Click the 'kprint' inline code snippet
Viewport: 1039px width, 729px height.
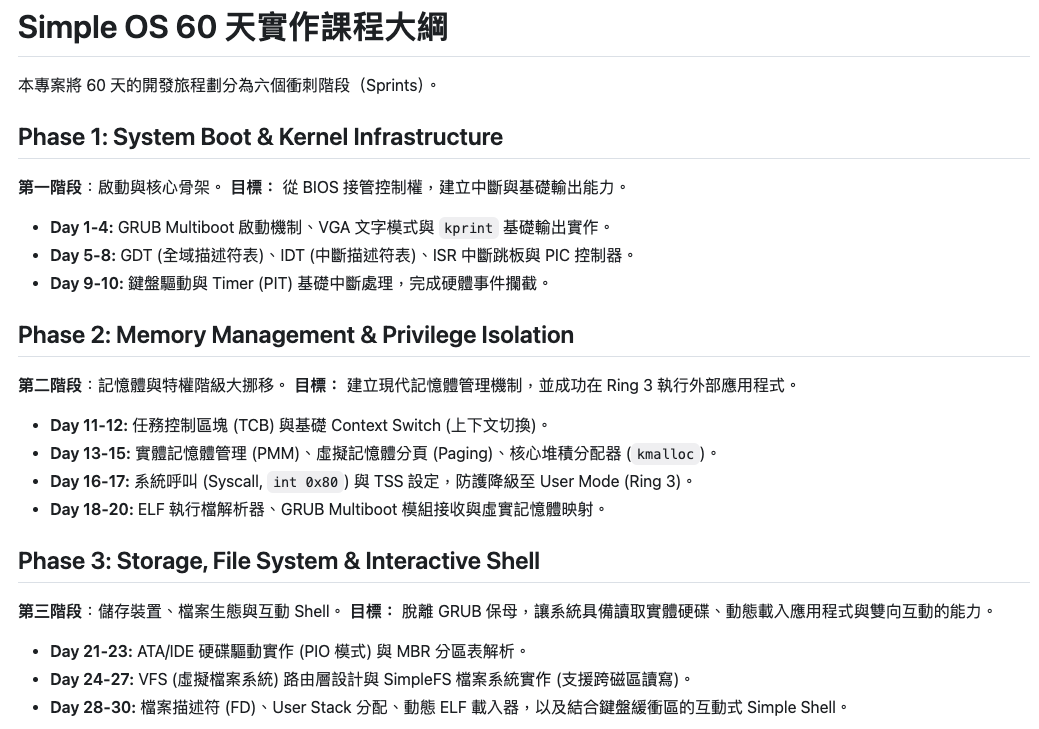pyautogui.click(x=468, y=228)
